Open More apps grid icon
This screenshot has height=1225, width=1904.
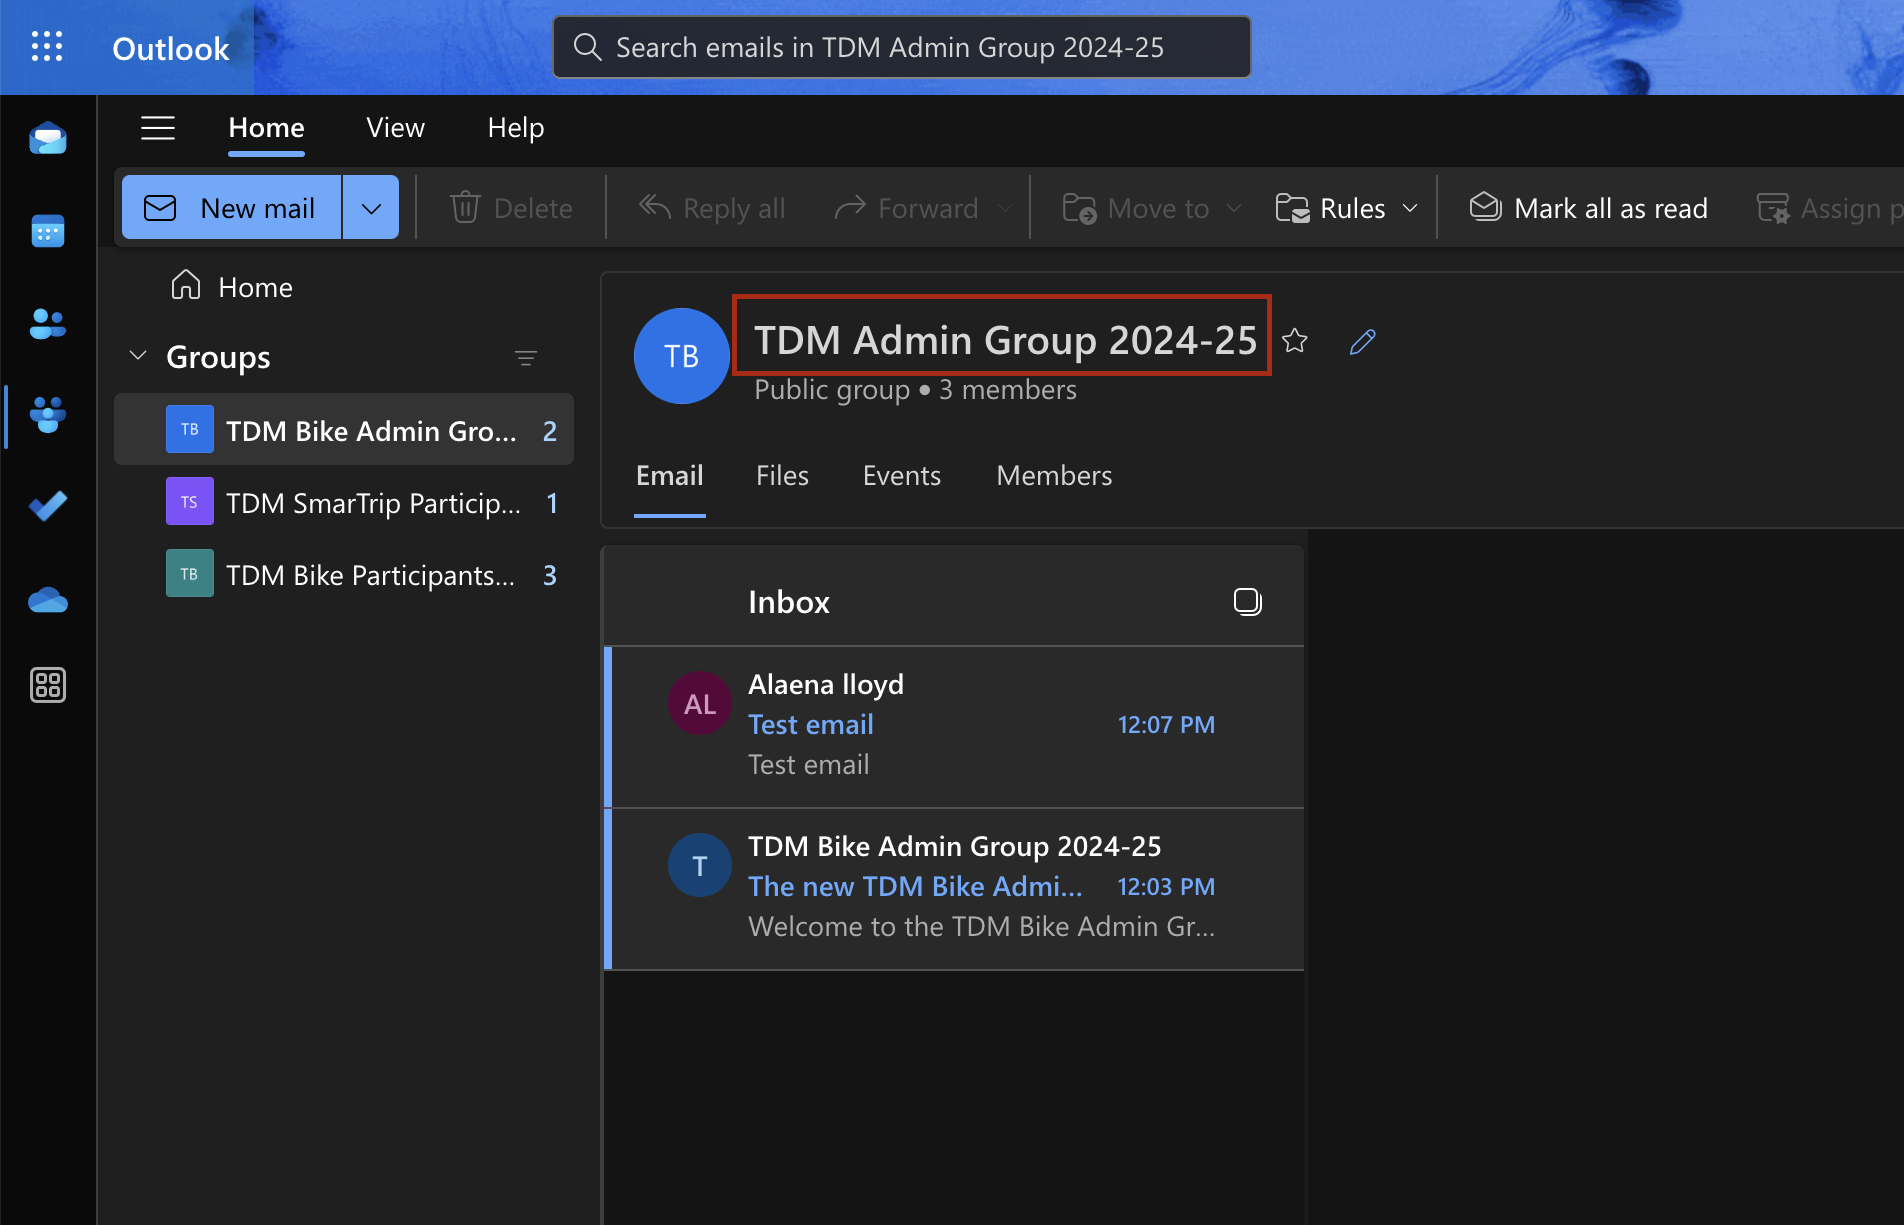click(48, 685)
